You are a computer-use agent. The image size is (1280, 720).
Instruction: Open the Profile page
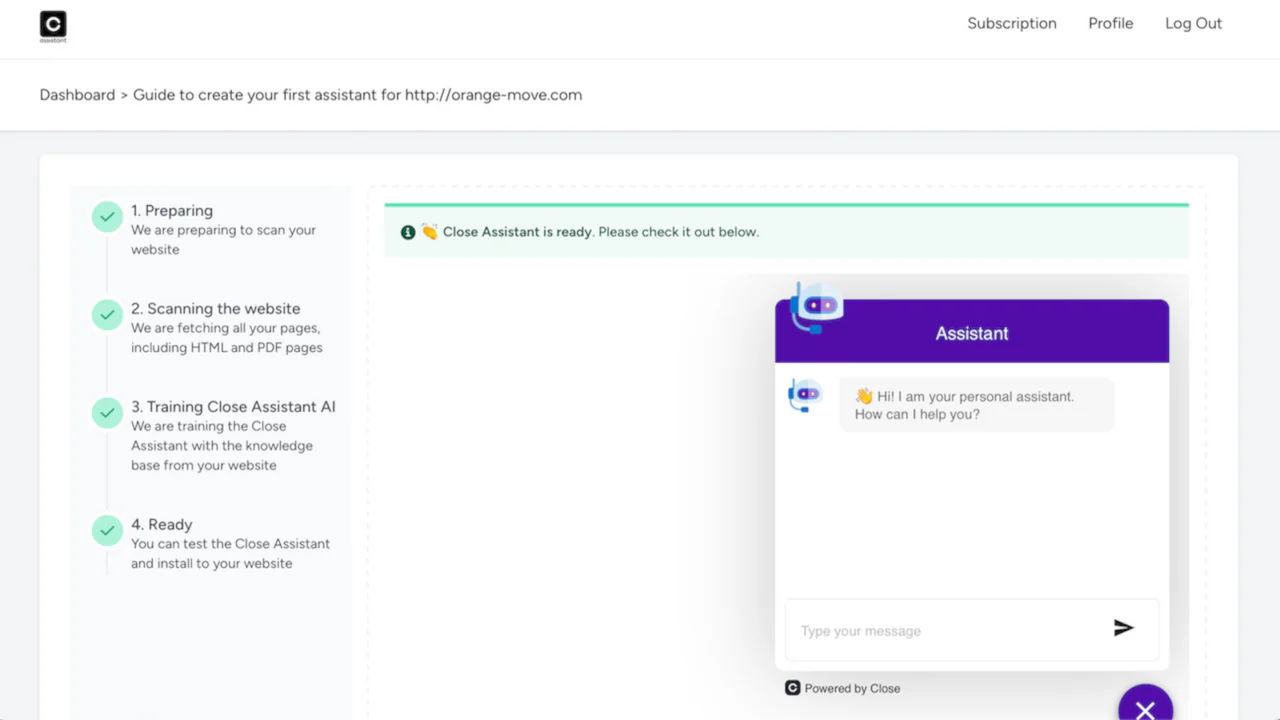click(1111, 23)
